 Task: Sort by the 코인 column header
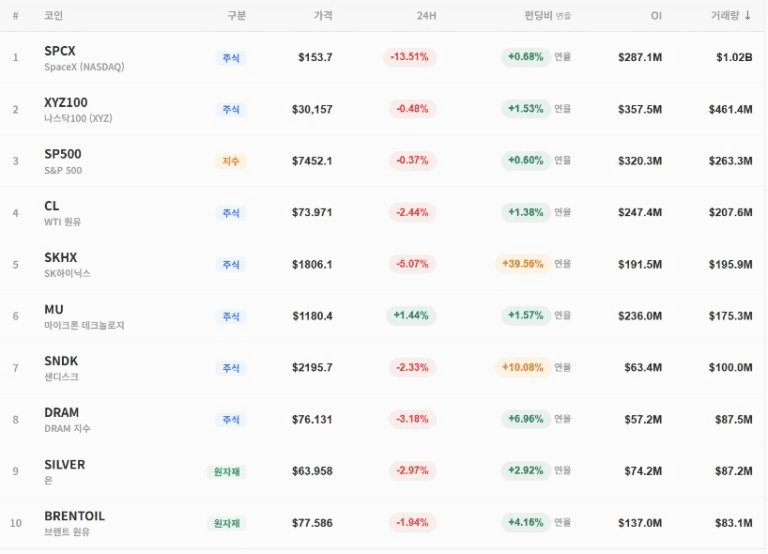53,16
